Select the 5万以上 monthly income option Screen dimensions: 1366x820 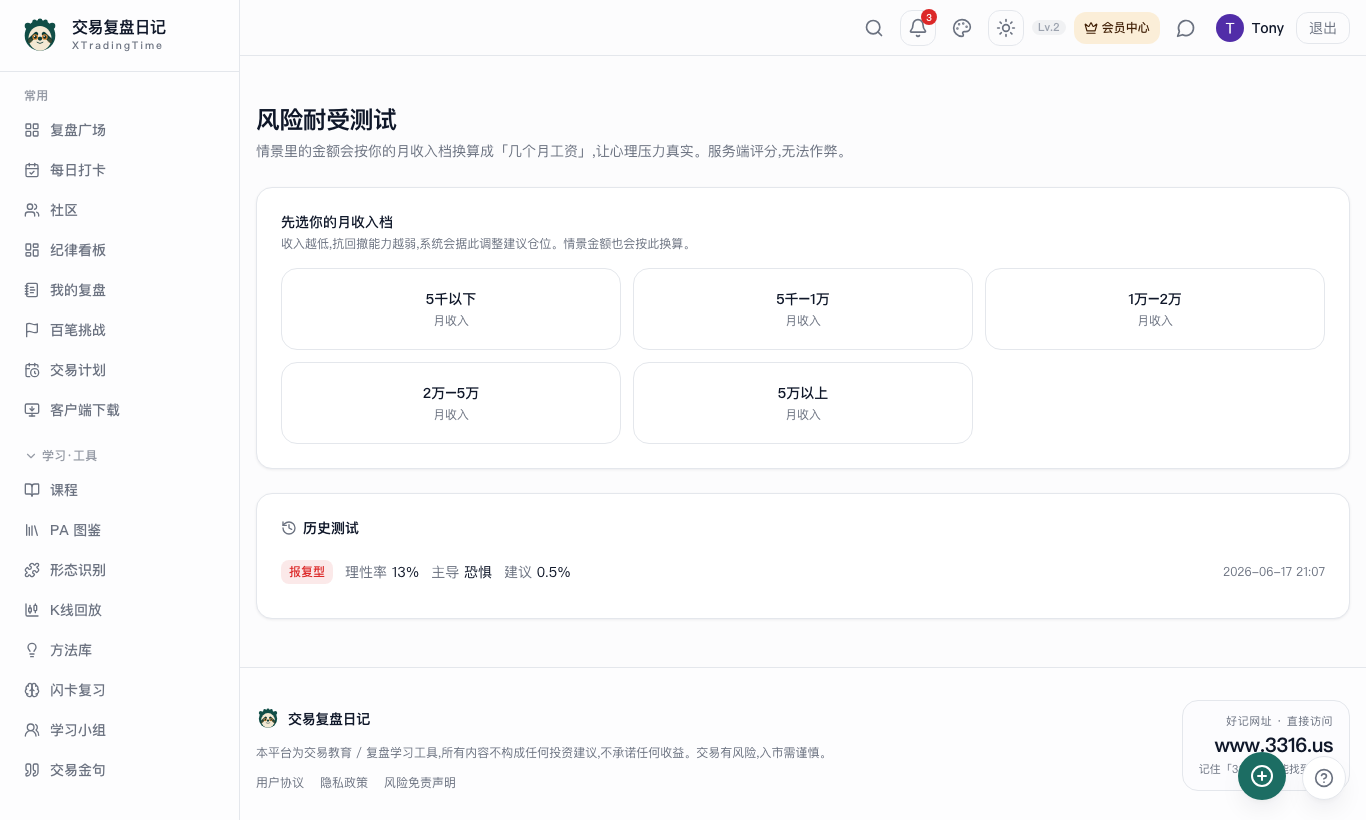click(x=803, y=403)
